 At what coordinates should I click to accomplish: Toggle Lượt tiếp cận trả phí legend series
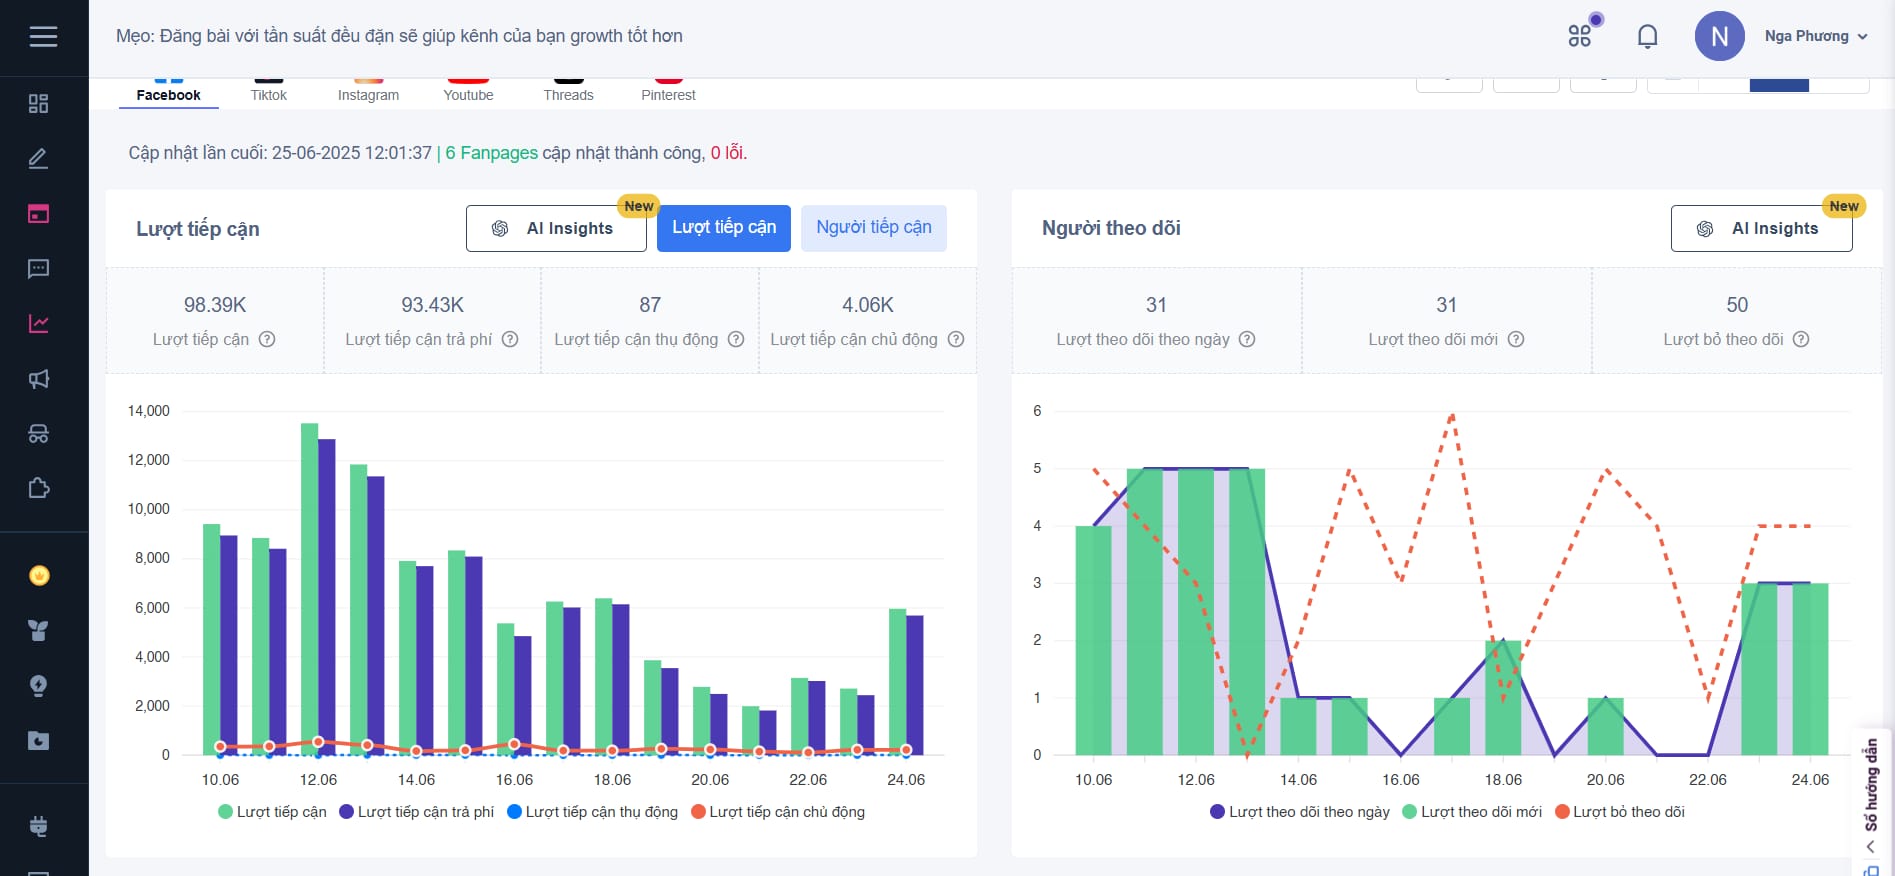[417, 812]
